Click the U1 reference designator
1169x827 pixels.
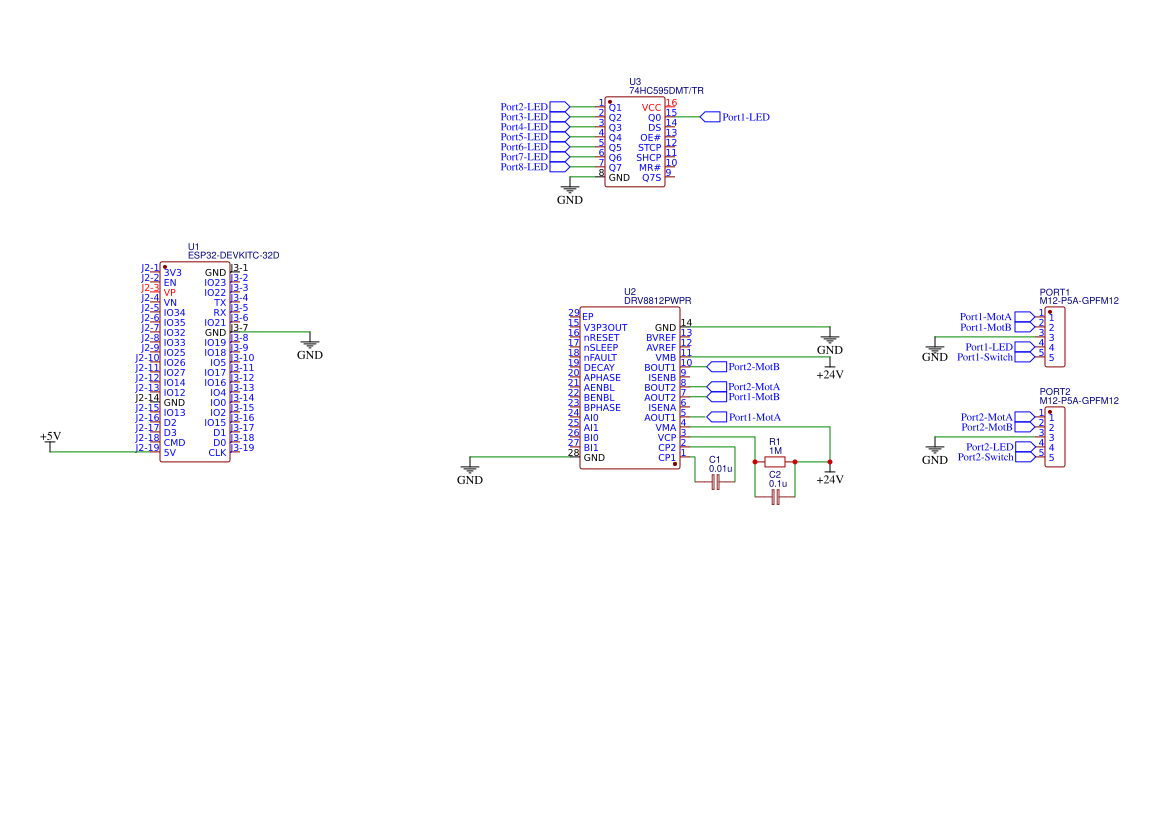(x=194, y=247)
